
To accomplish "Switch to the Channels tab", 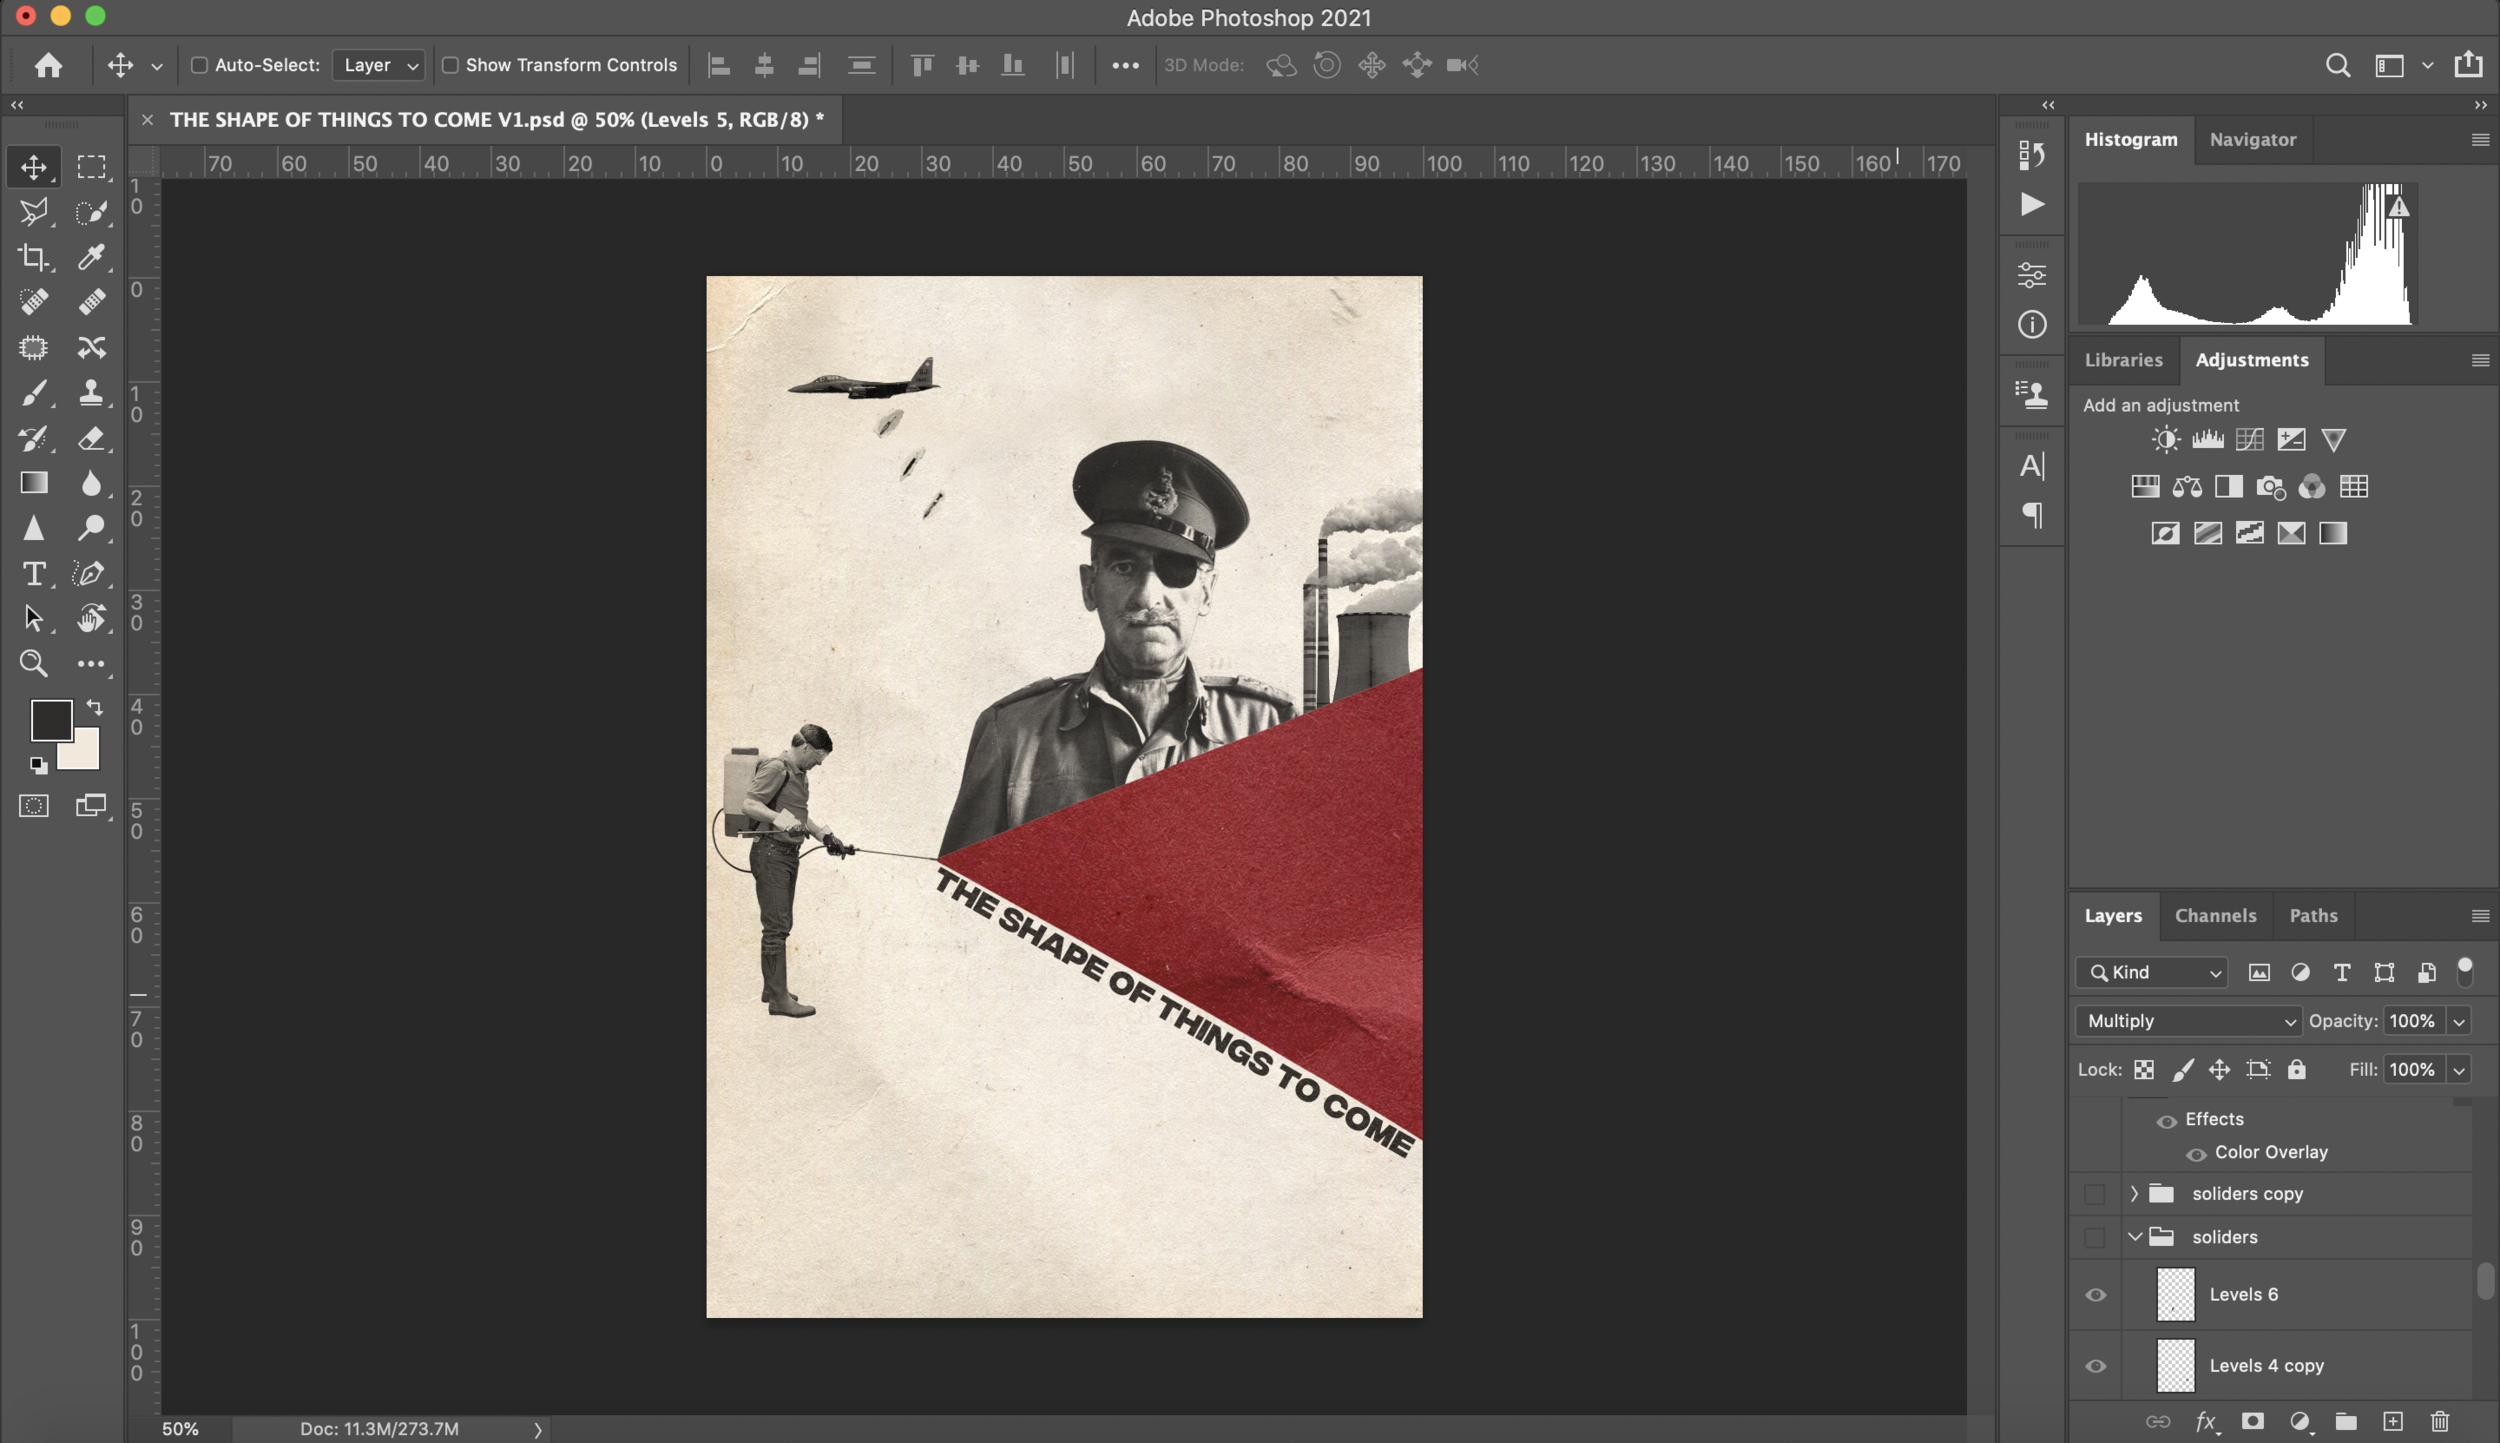I will [2214, 916].
